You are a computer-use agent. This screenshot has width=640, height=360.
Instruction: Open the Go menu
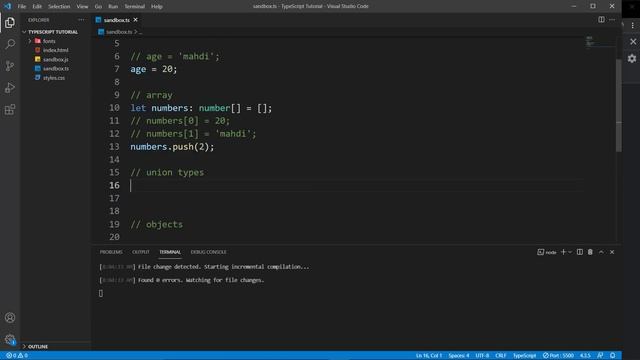tap(98, 7)
